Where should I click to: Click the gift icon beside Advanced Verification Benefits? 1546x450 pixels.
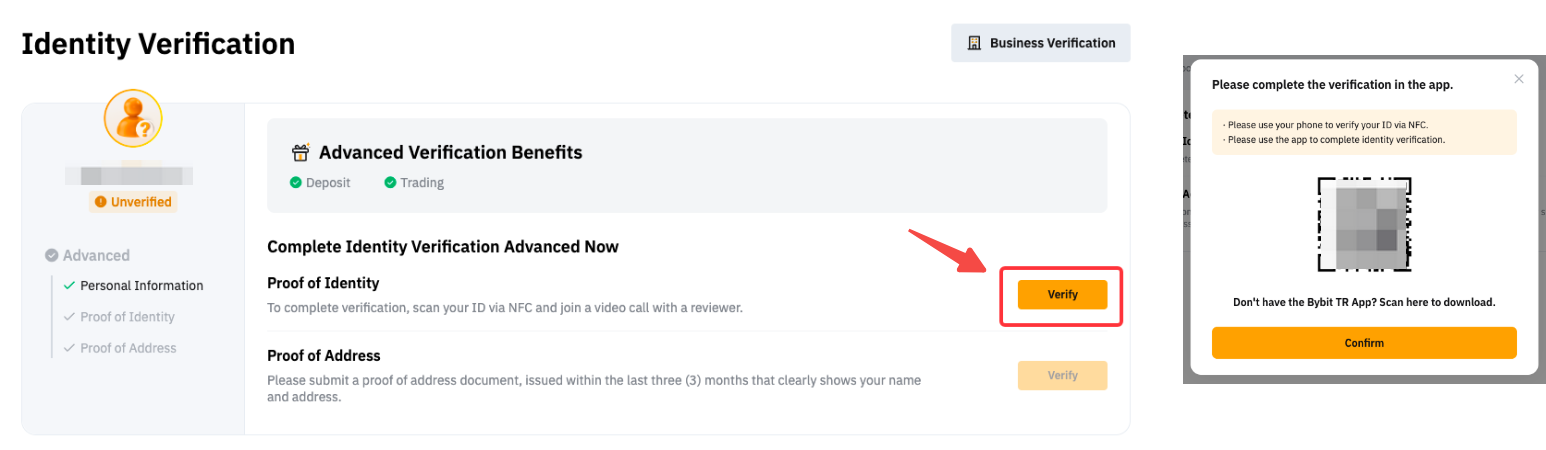click(300, 153)
